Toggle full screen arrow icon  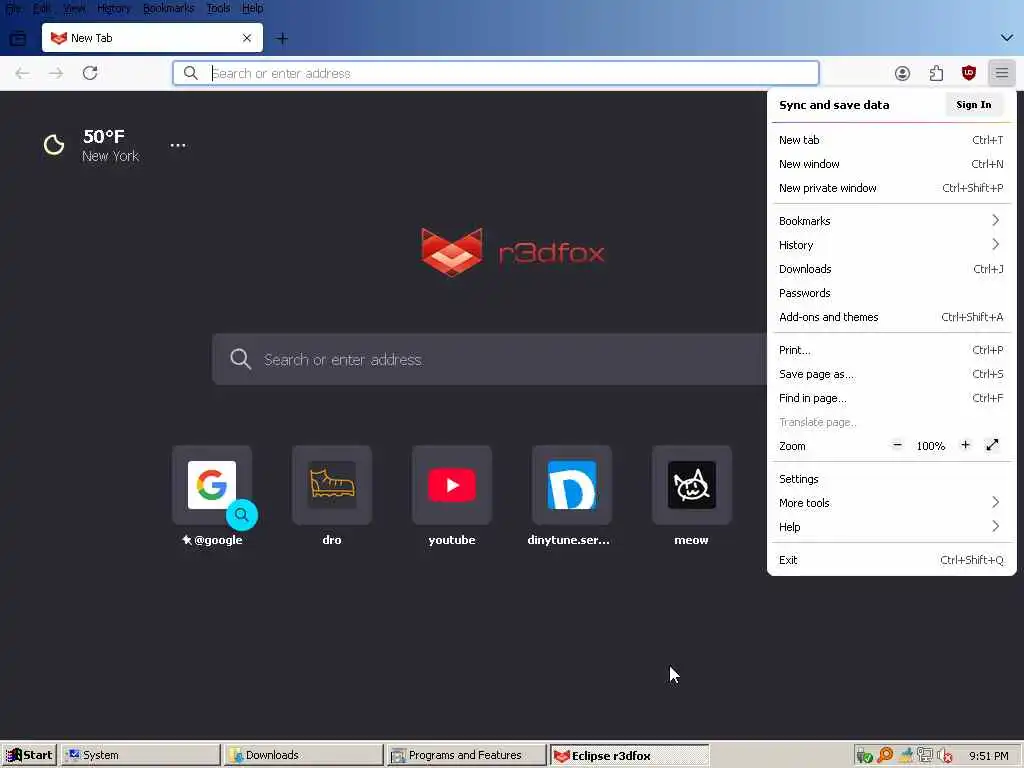click(992, 445)
